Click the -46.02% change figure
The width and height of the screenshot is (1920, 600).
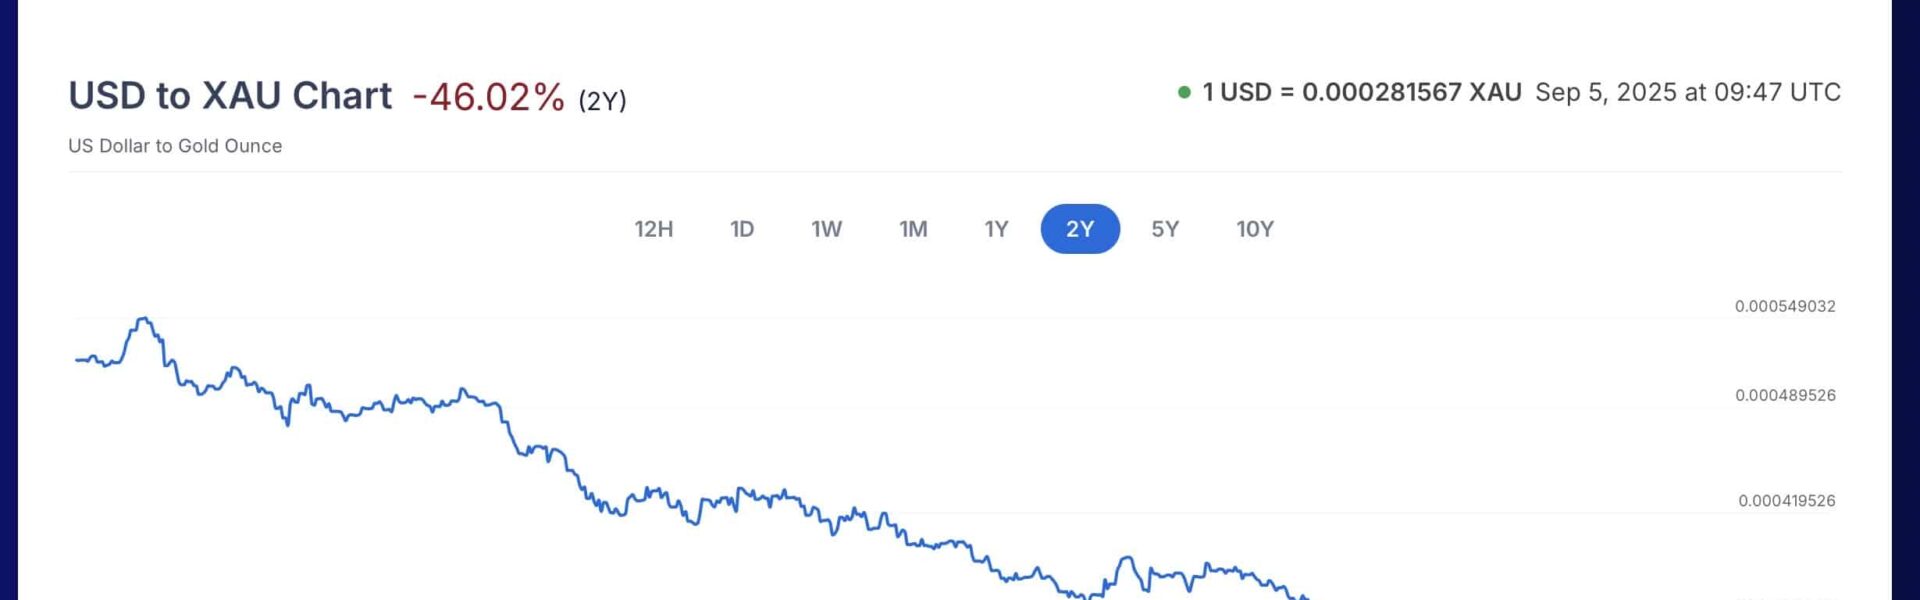coord(489,97)
